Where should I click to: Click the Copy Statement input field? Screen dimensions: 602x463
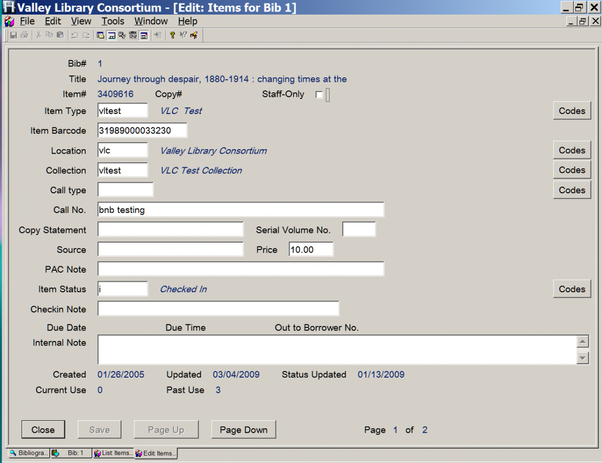tap(170, 230)
